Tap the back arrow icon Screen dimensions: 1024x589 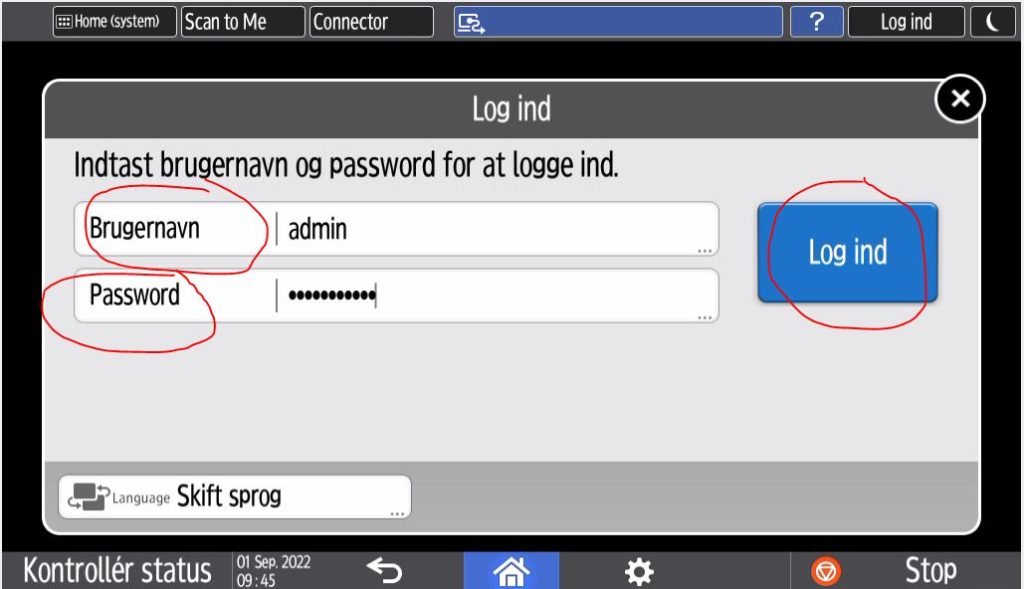click(384, 571)
